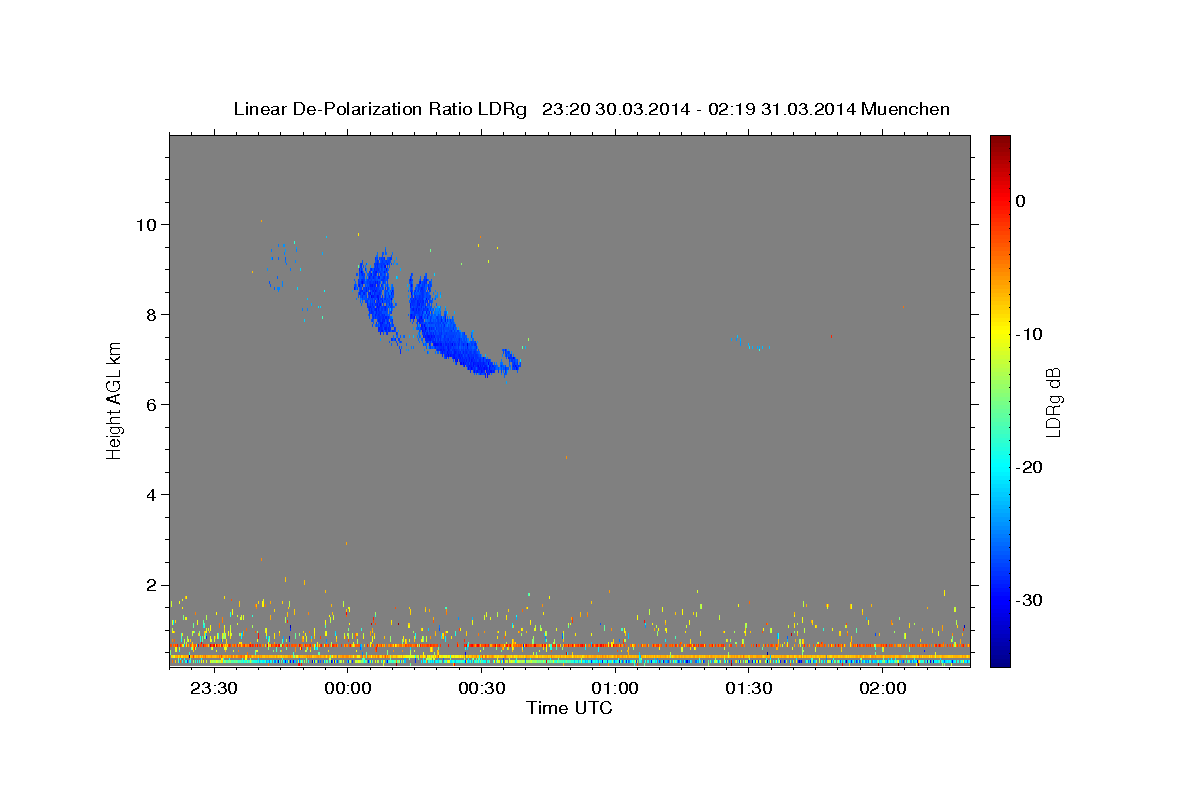Pick the dark blue bottom of the colorbar

1000,657
